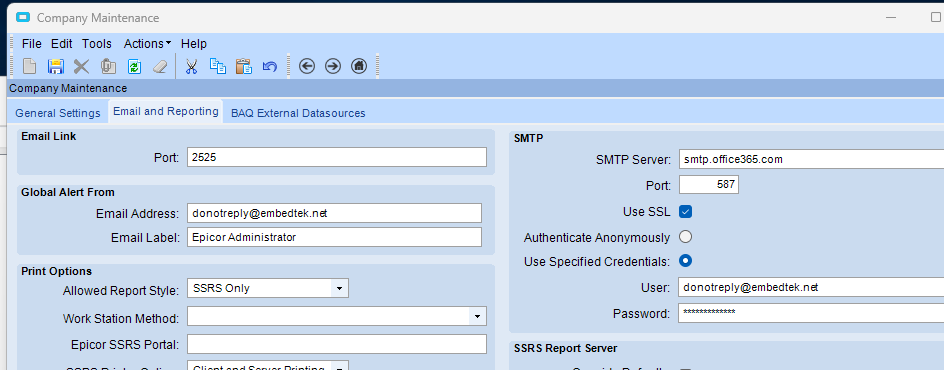Click the SMTP Password field

[811, 313]
